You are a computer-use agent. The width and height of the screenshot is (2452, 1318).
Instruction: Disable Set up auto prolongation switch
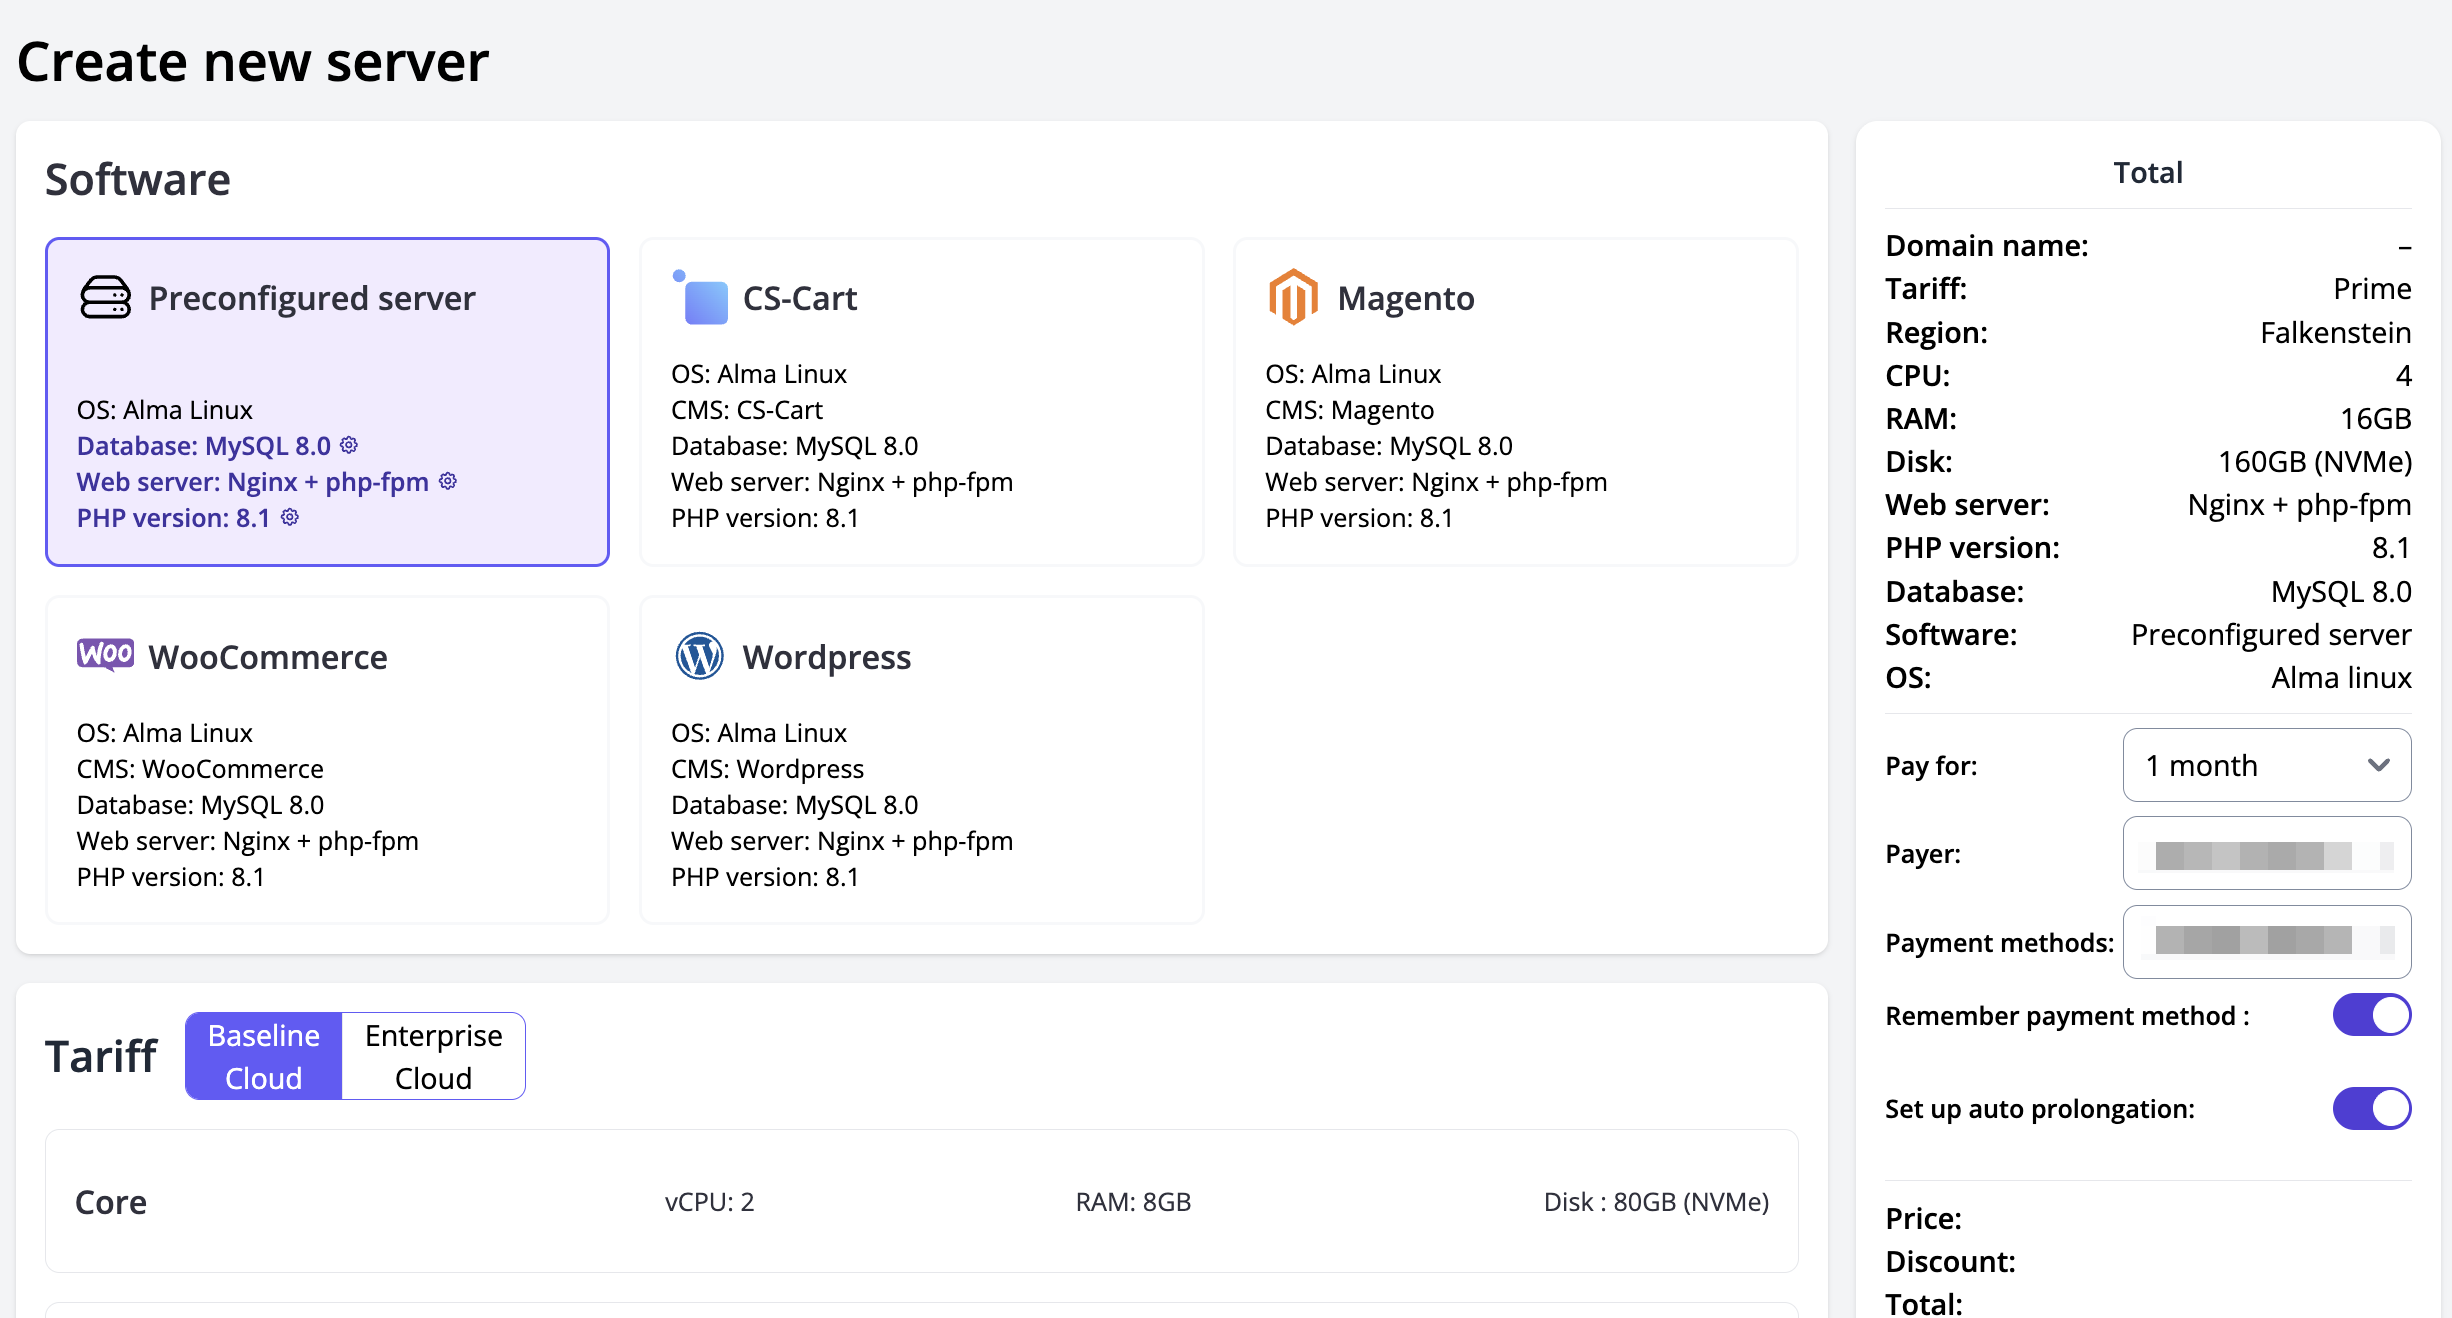(2371, 1108)
